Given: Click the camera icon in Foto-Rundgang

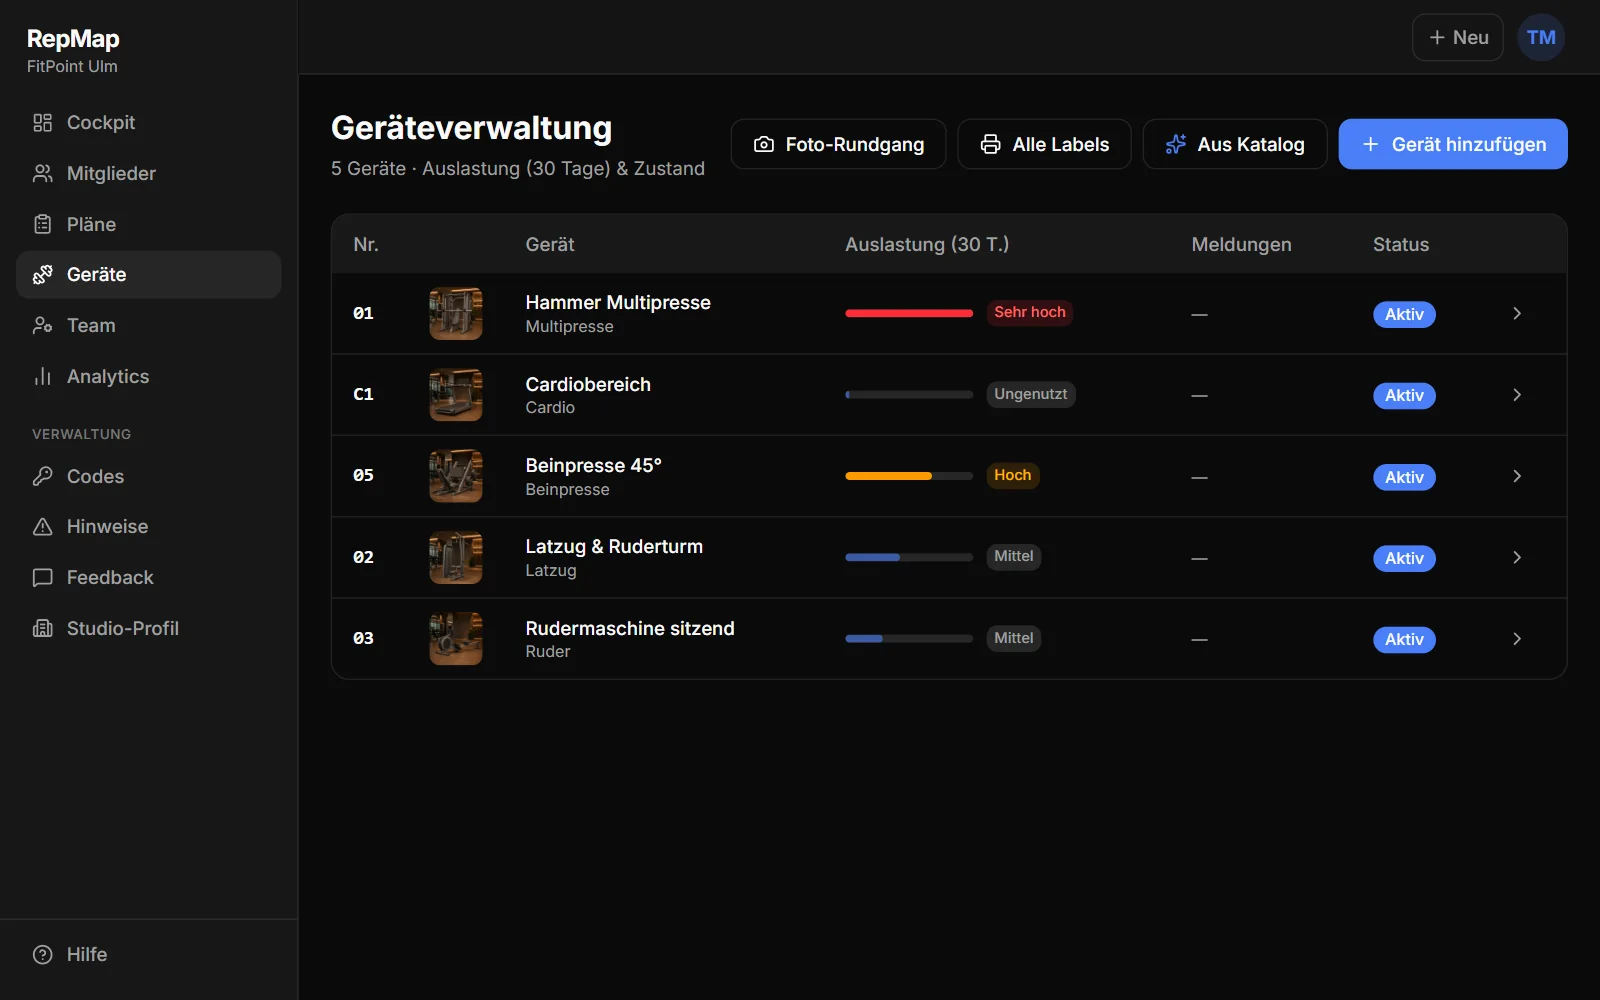Looking at the screenshot, I should tap(764, 144).
